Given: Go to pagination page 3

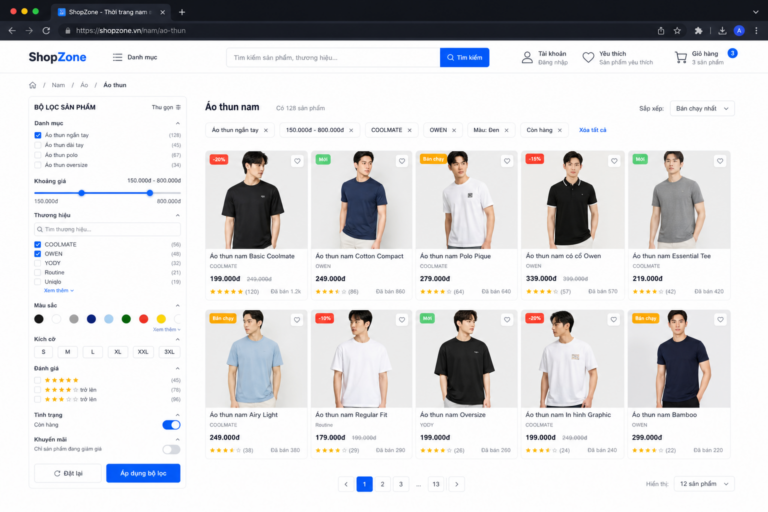Looking at the screenshot, I should [x=401, y=484].
